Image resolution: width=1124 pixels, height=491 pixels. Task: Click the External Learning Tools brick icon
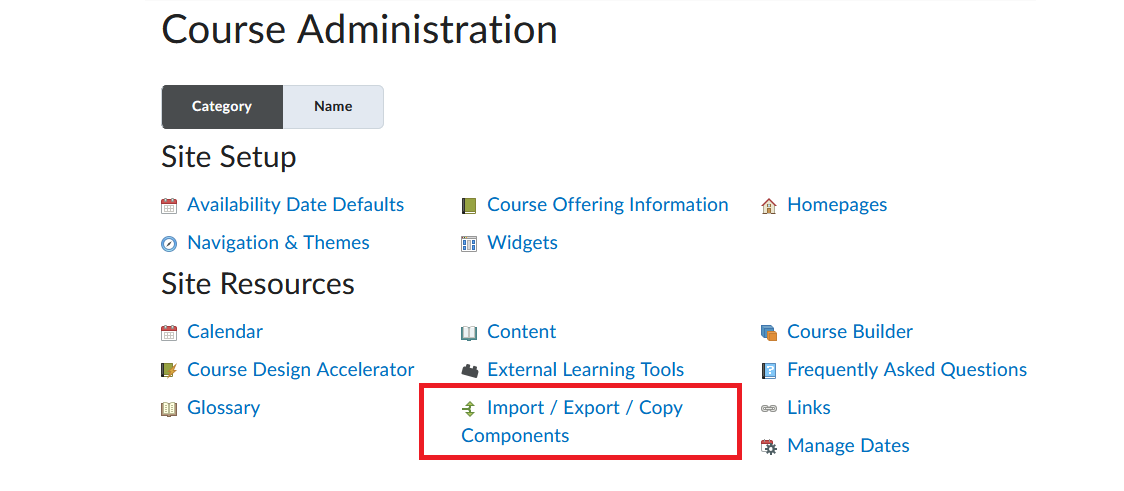pyautogui.click(x=470, y=371)
